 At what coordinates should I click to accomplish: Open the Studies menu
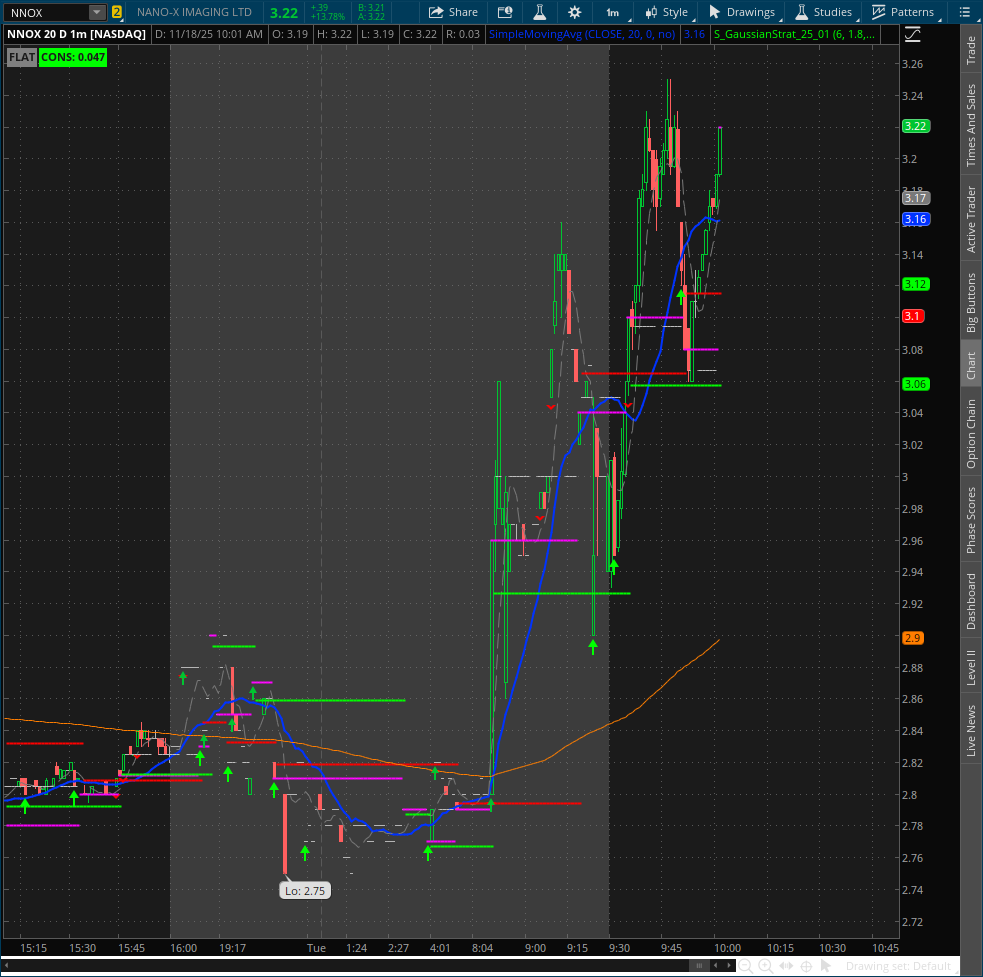pos(824,12)
